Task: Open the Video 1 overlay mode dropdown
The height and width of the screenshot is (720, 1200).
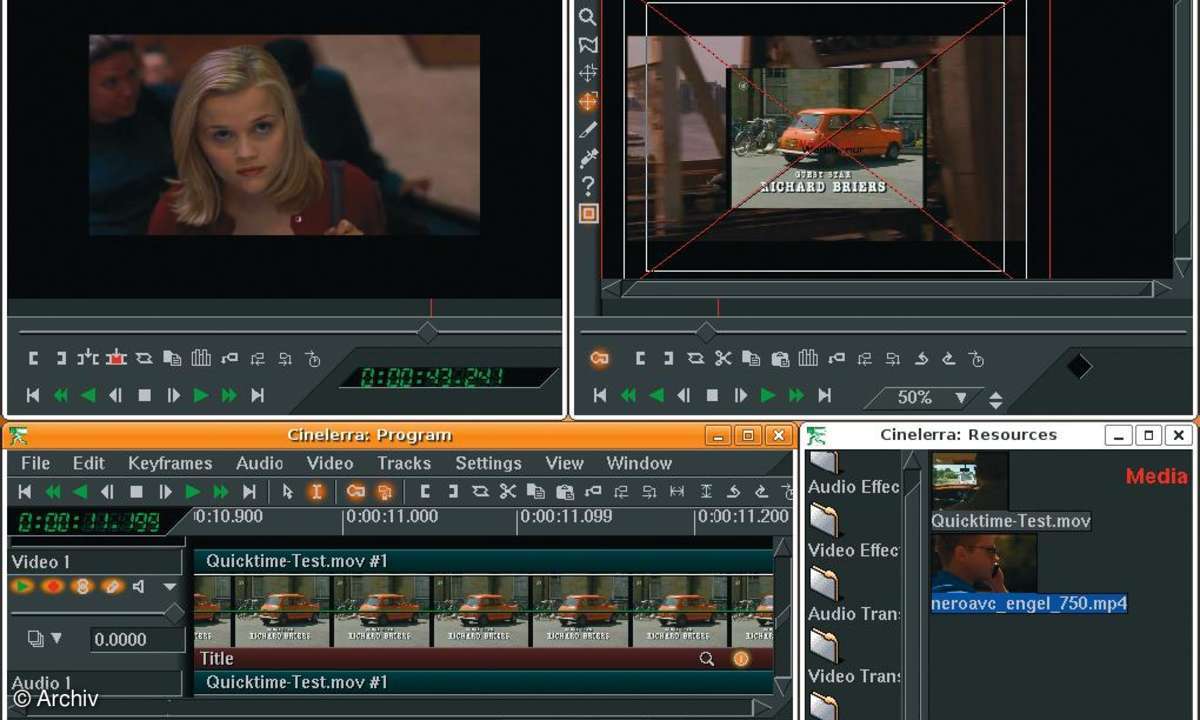Action: point(45,638)
